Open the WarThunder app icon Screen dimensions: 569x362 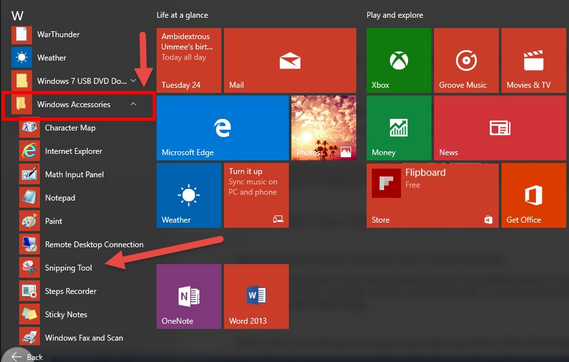coord(21,34)
